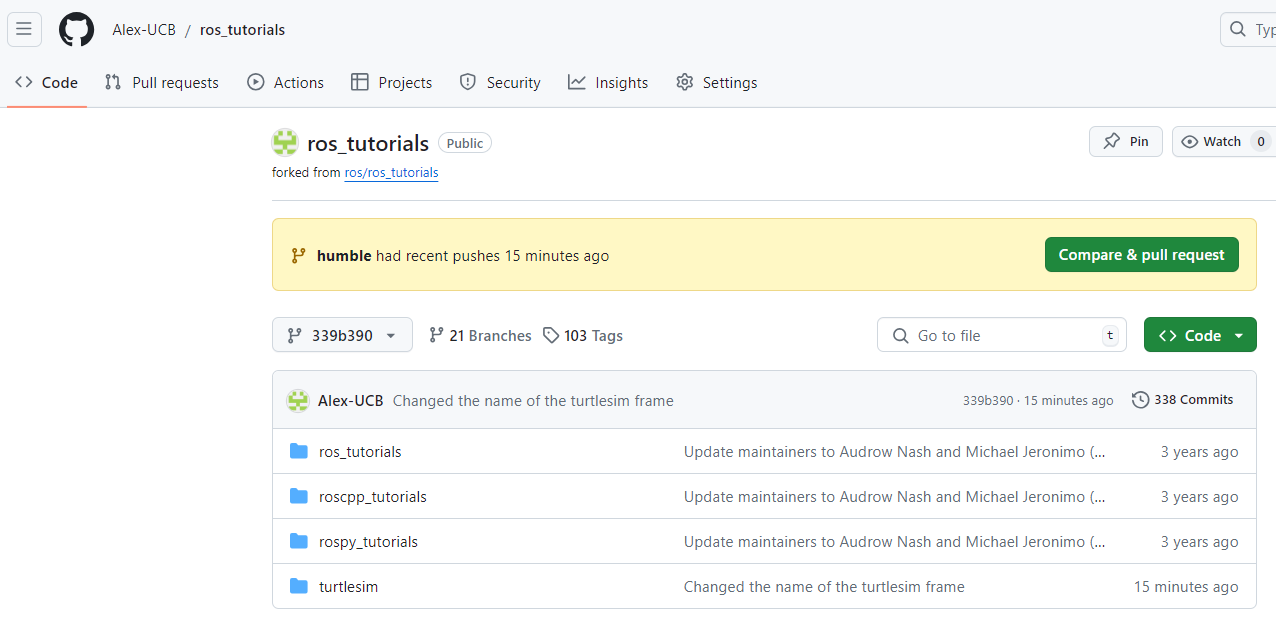Click the rospy_tutorials folder icon

[x=298, y=541]
